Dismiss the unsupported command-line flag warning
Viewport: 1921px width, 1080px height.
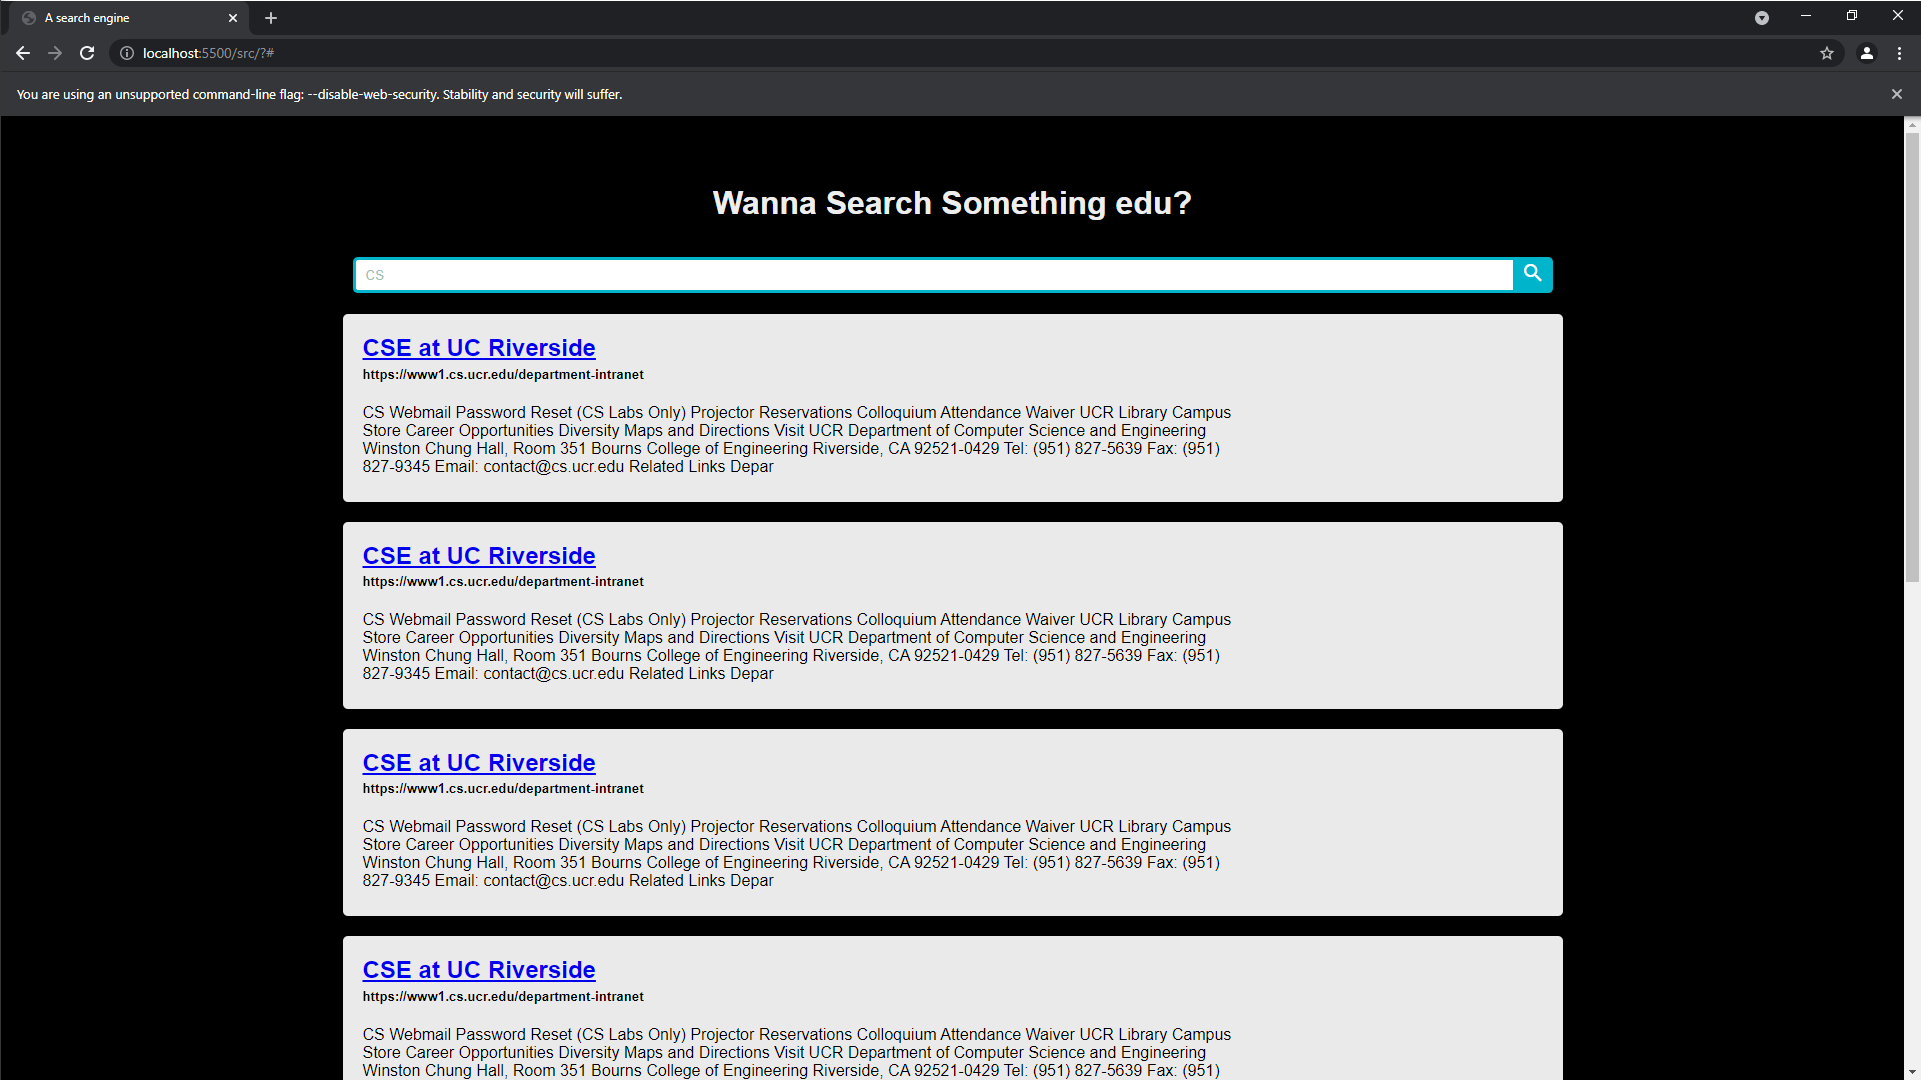1896,94
